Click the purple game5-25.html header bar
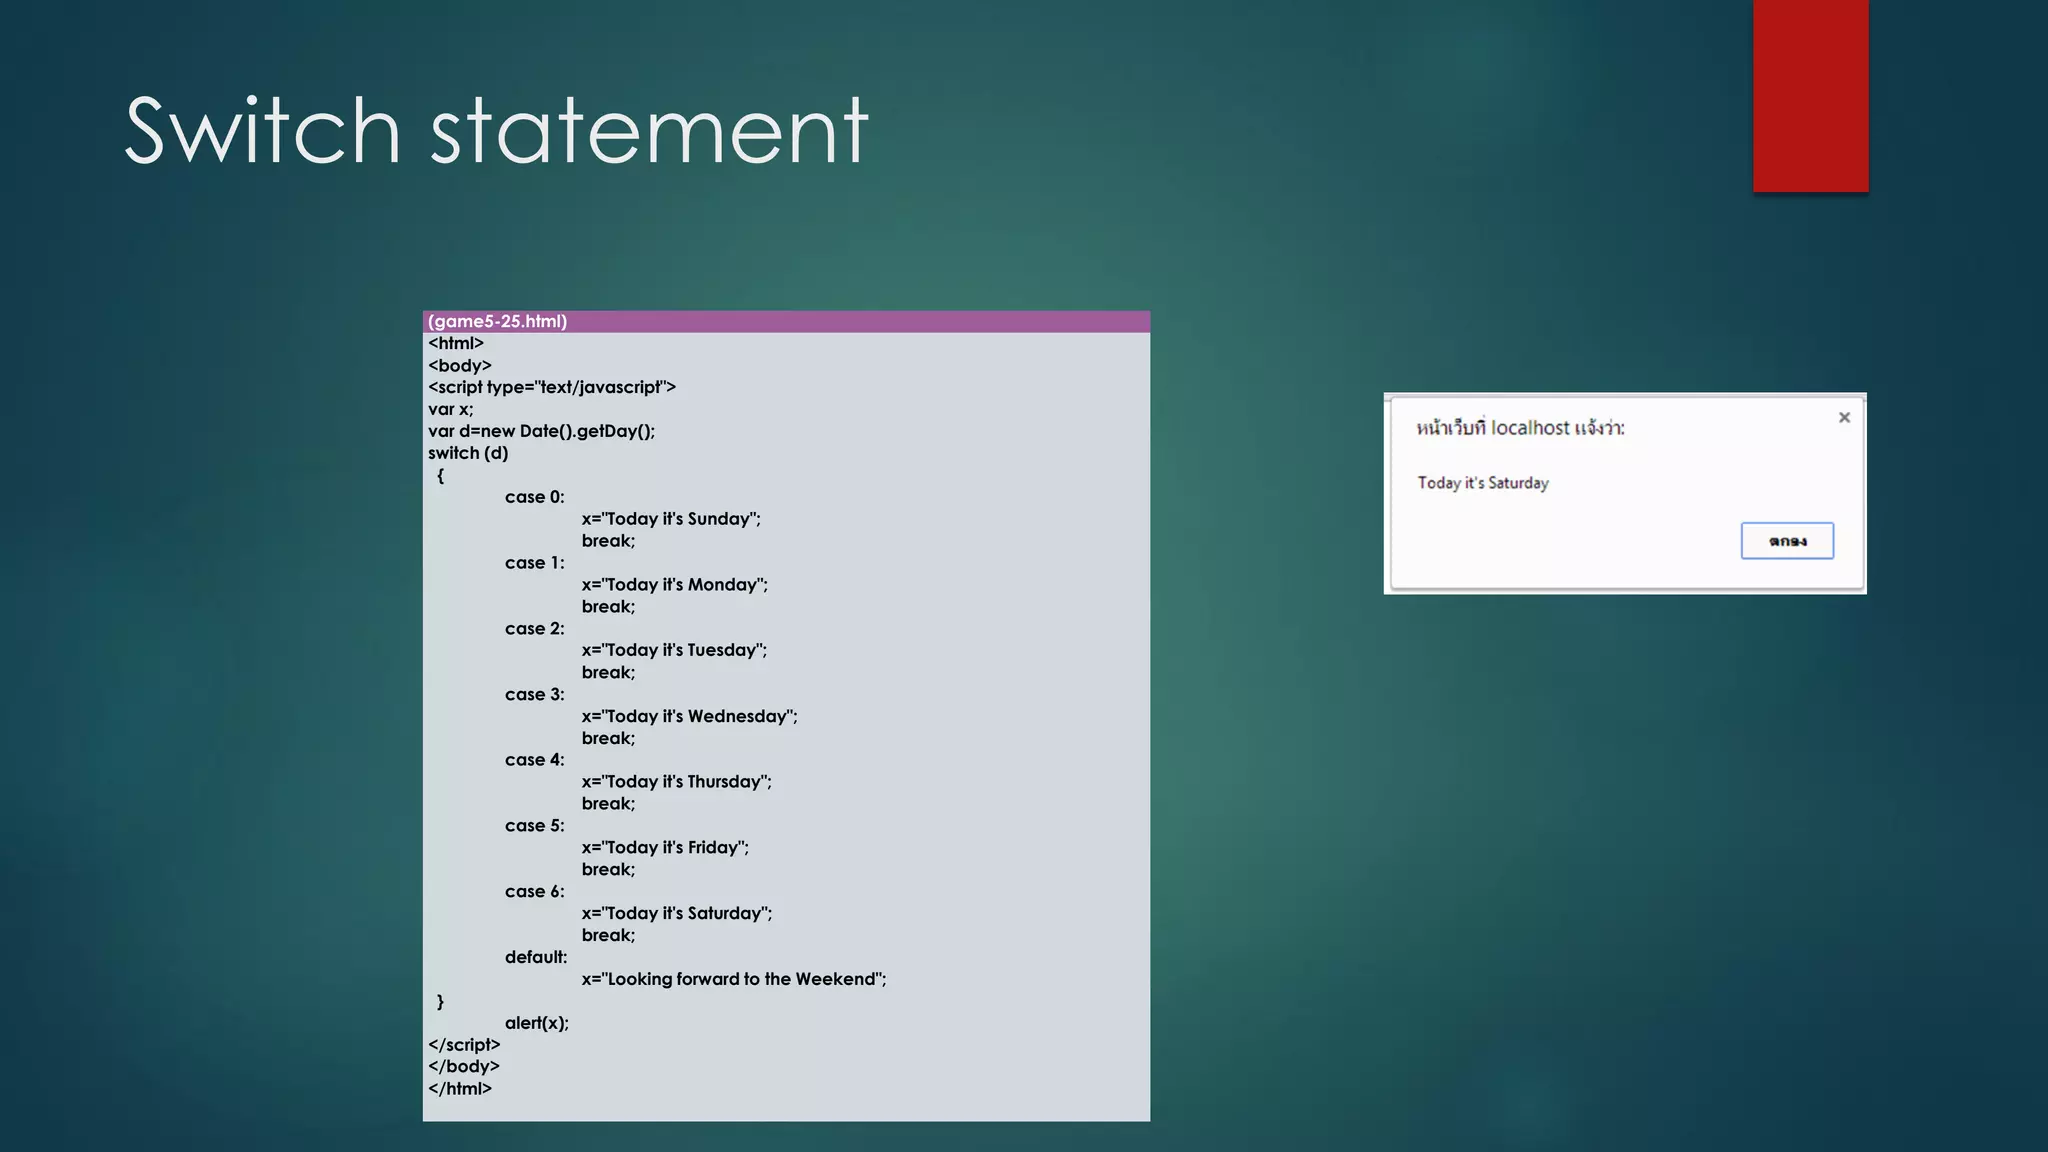Screen dimensions: 2048x1152 point(786,321)
